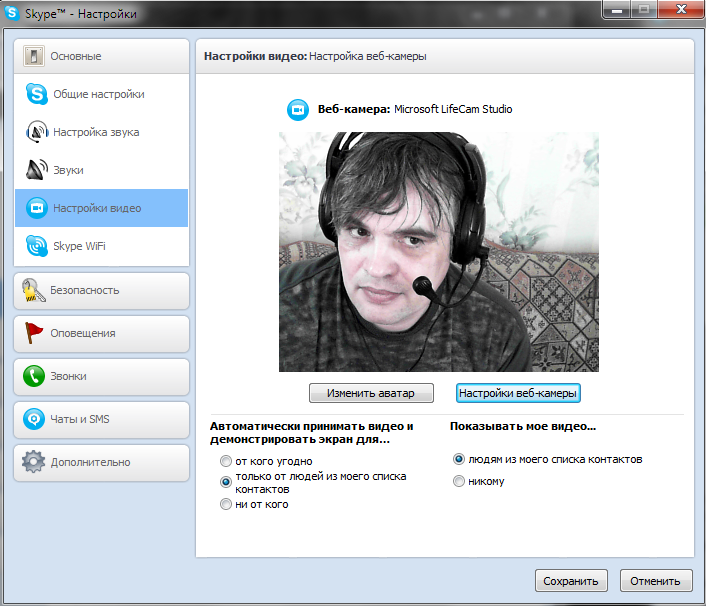
Task: Click the blue webcam icon near Веб-камера
Action: 298,109
